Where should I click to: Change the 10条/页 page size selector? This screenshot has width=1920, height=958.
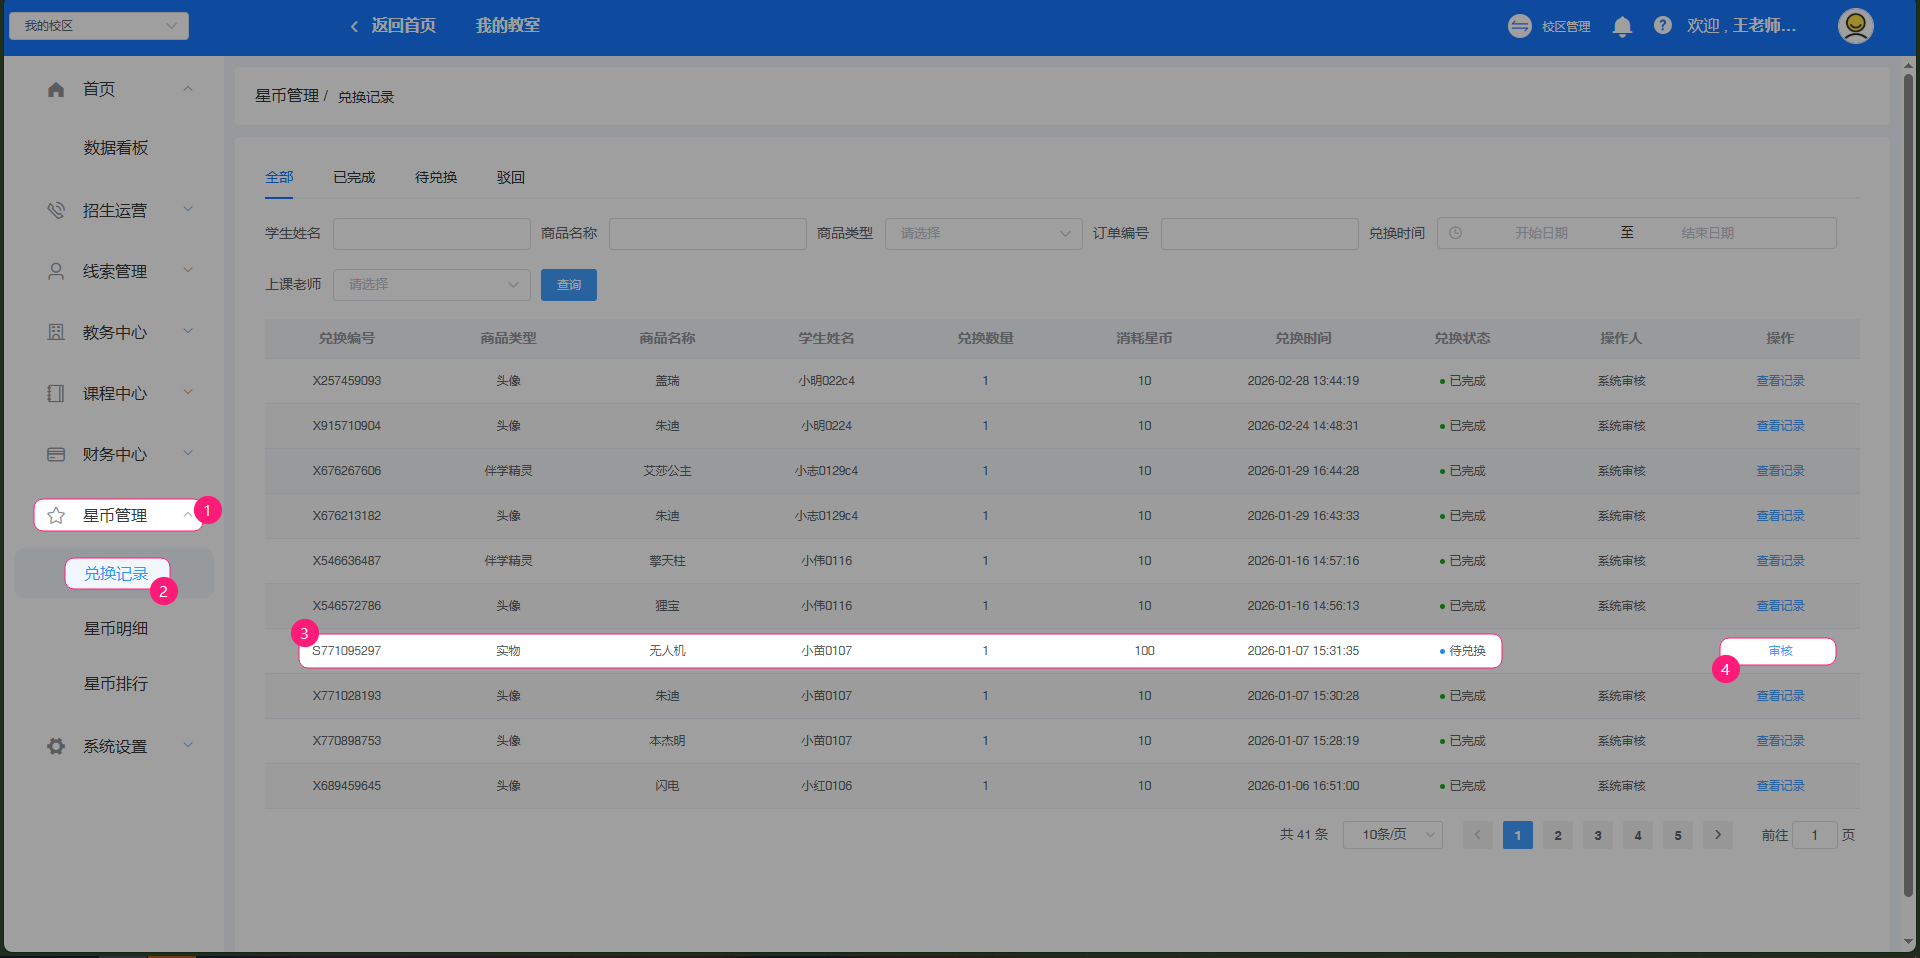point(1392,835)
